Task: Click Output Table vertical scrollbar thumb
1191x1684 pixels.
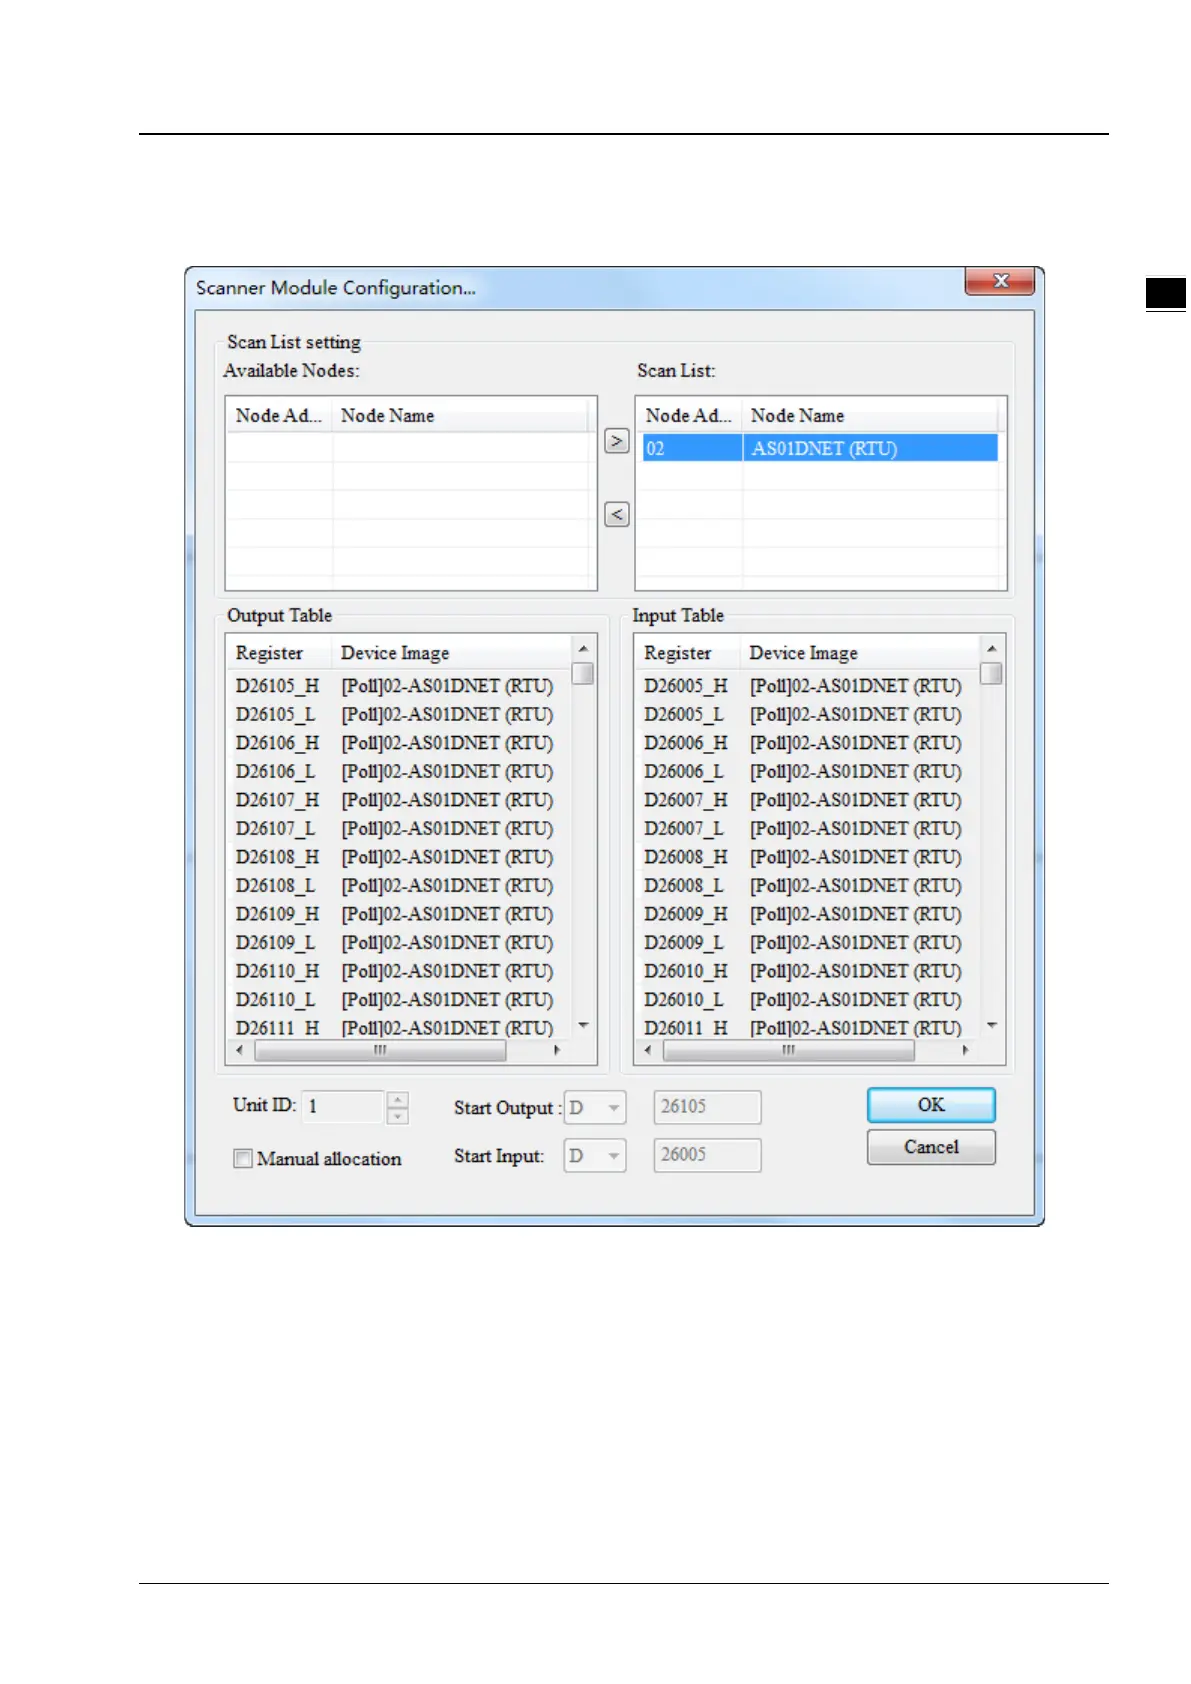Action: coord(584,674)
